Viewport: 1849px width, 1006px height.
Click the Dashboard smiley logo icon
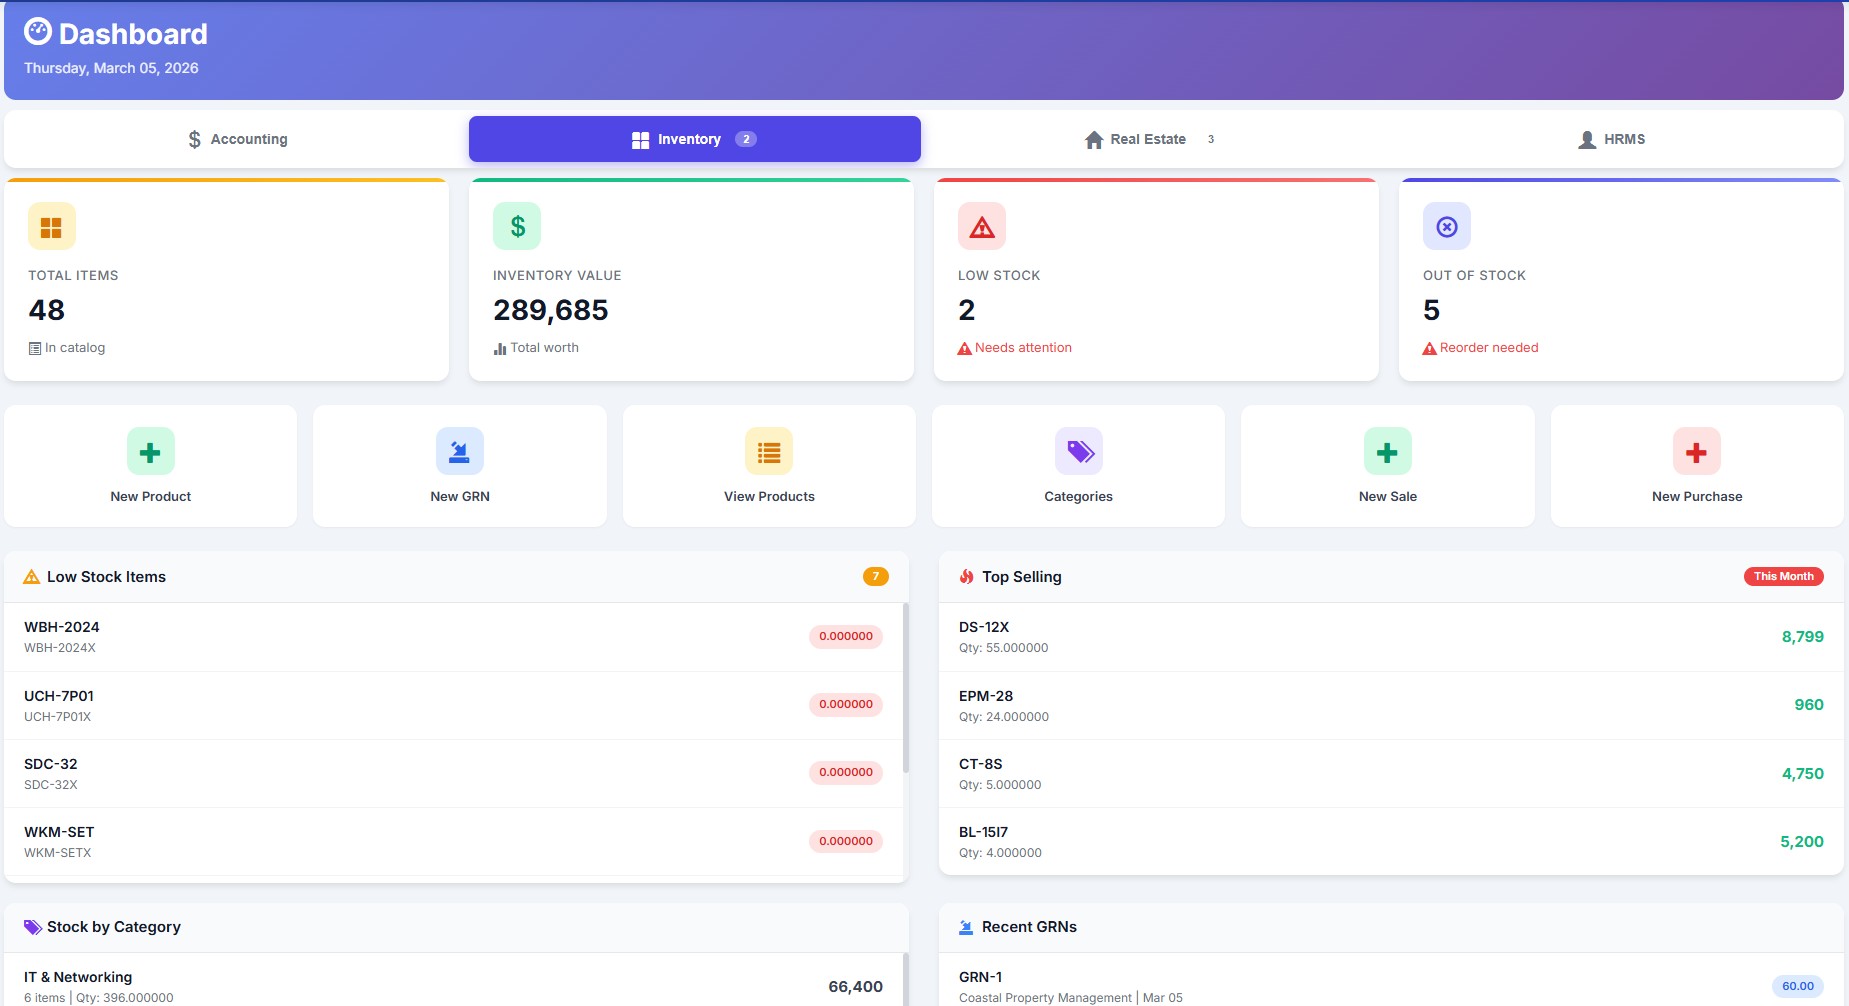tap(36, 32)
